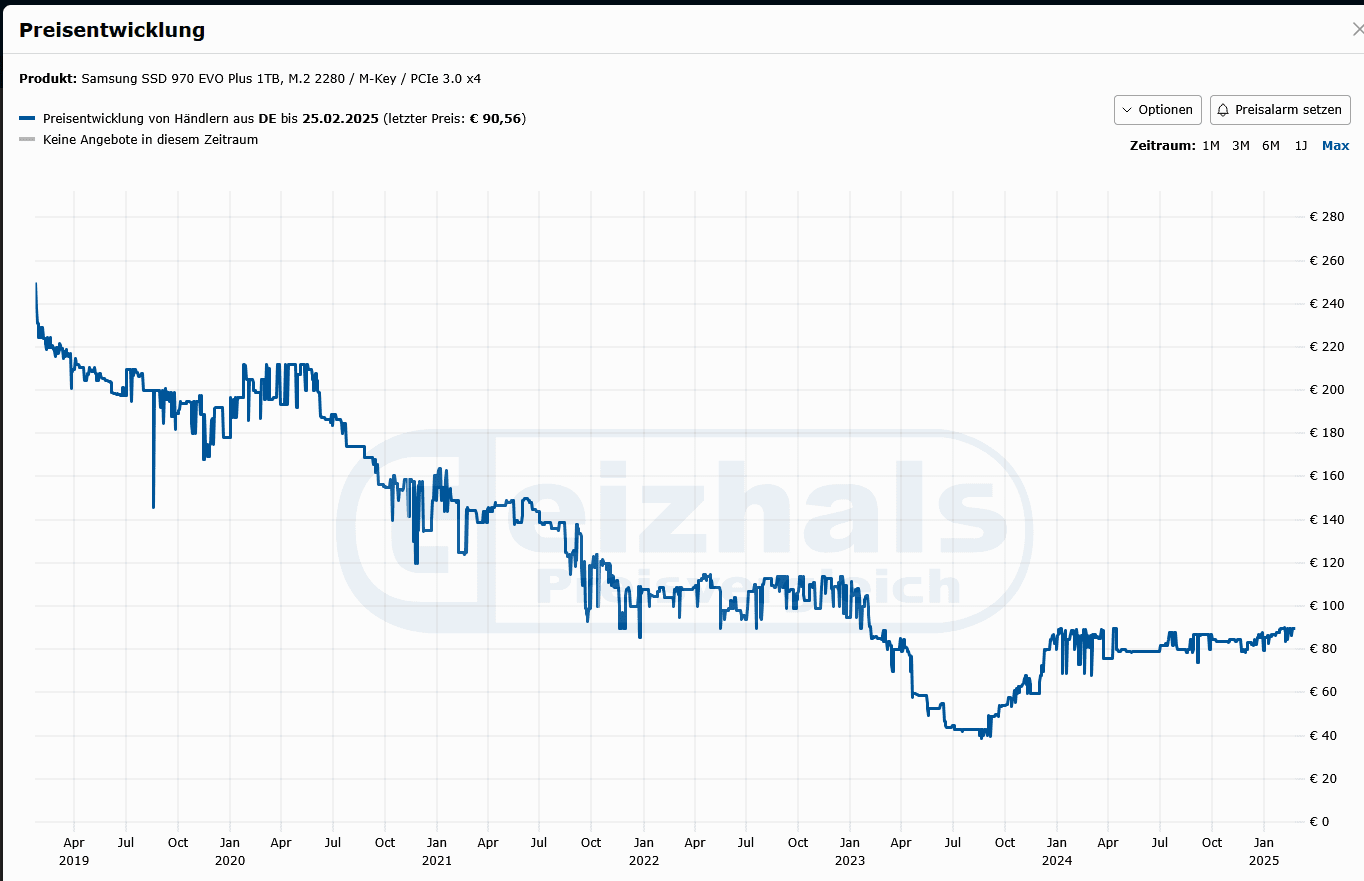This screenshot has width=1364, height=881.
Task: Click the € 180 y-axis label
Action: tap(1326, 433)
